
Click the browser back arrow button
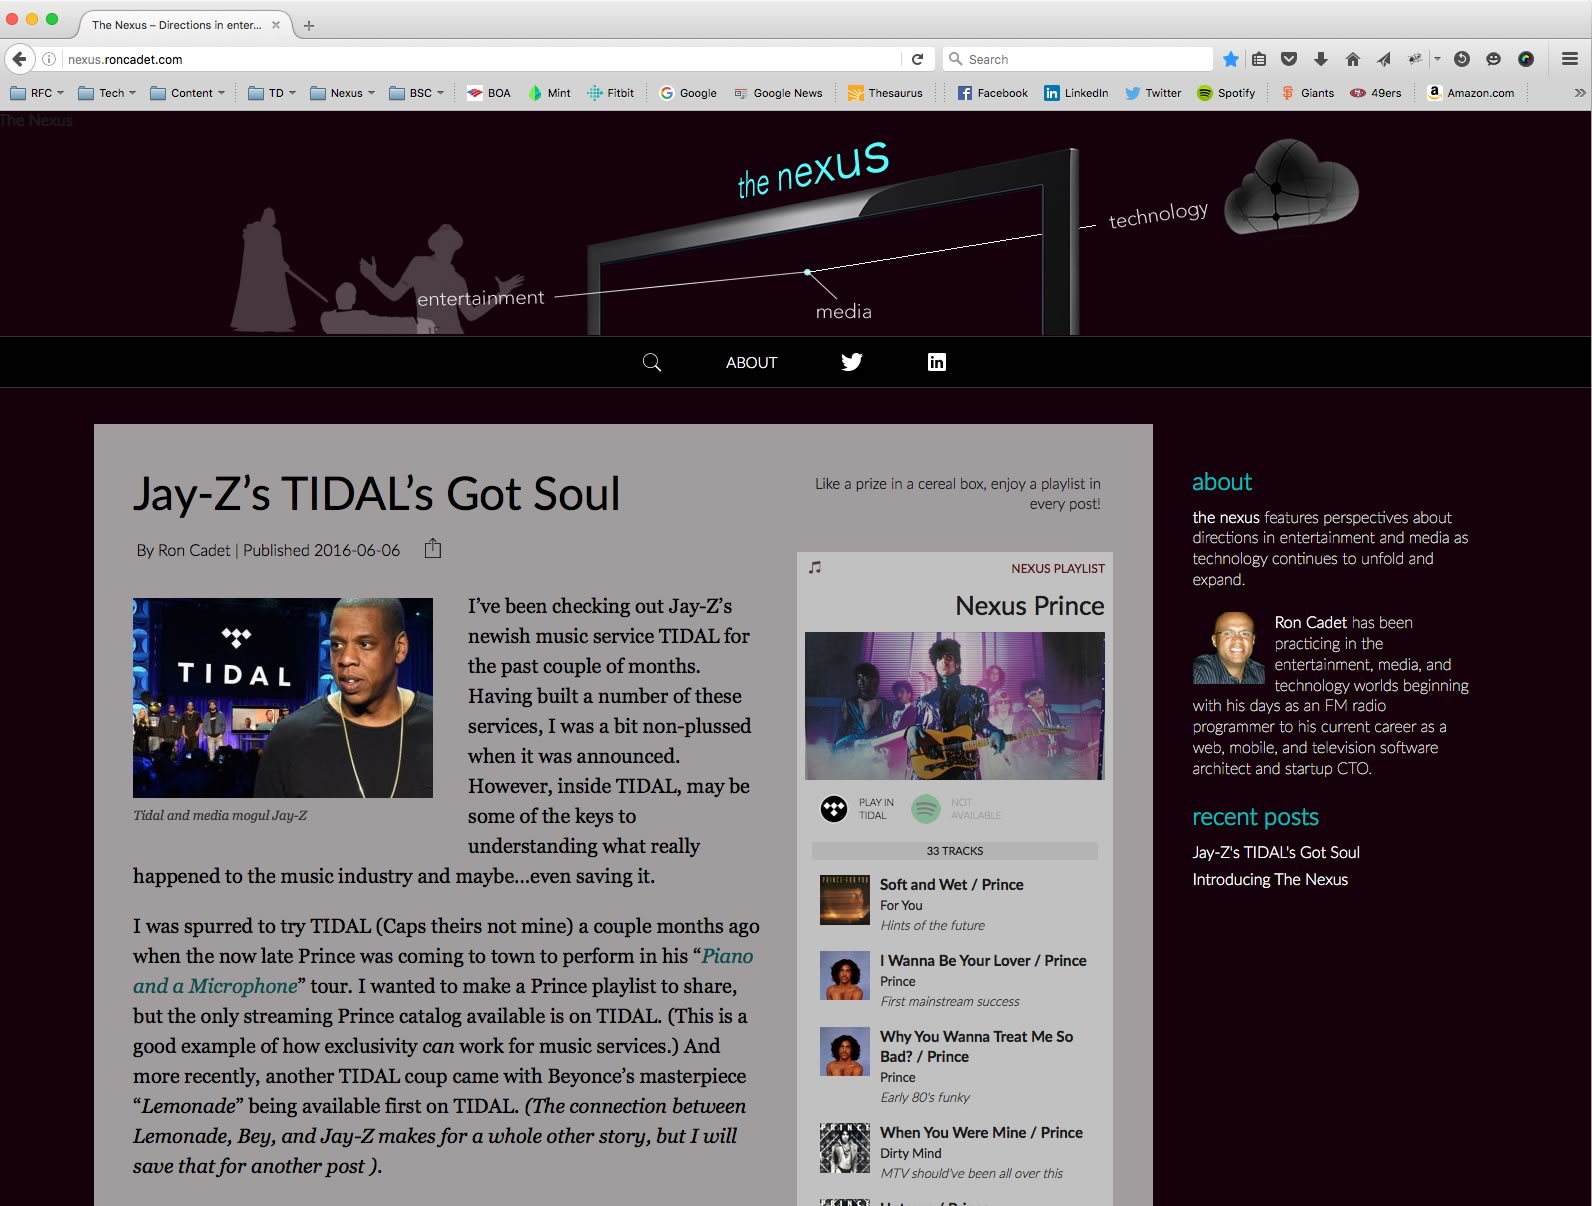coord(19,59)
